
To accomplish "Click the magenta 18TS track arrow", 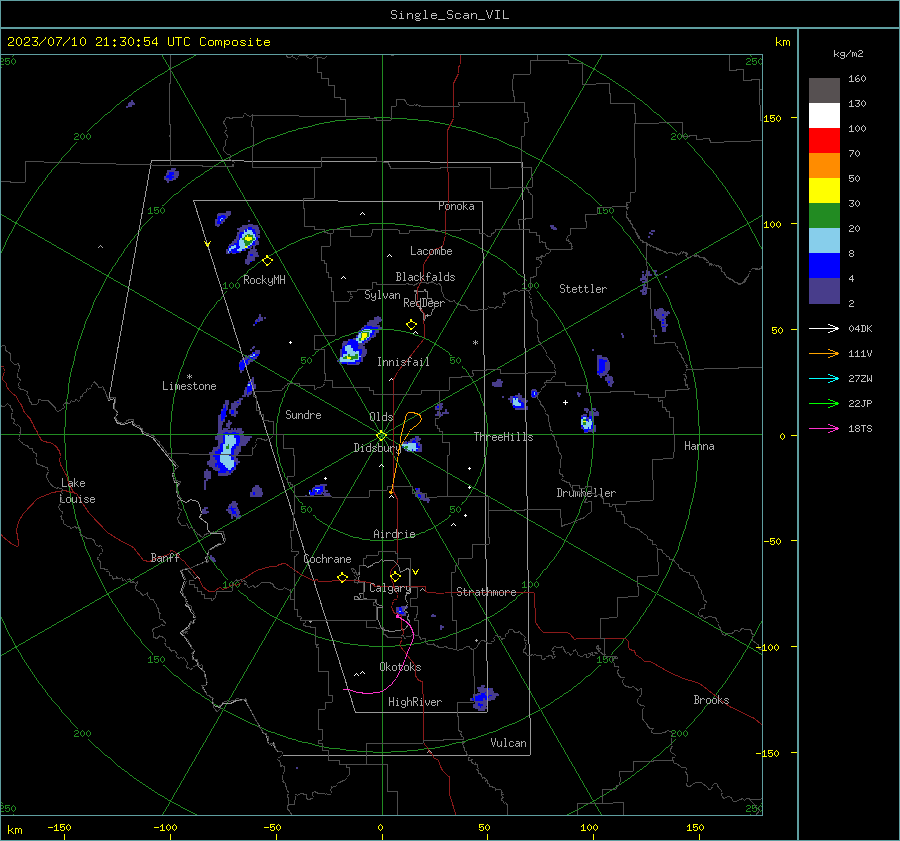I will click(824, 428).
